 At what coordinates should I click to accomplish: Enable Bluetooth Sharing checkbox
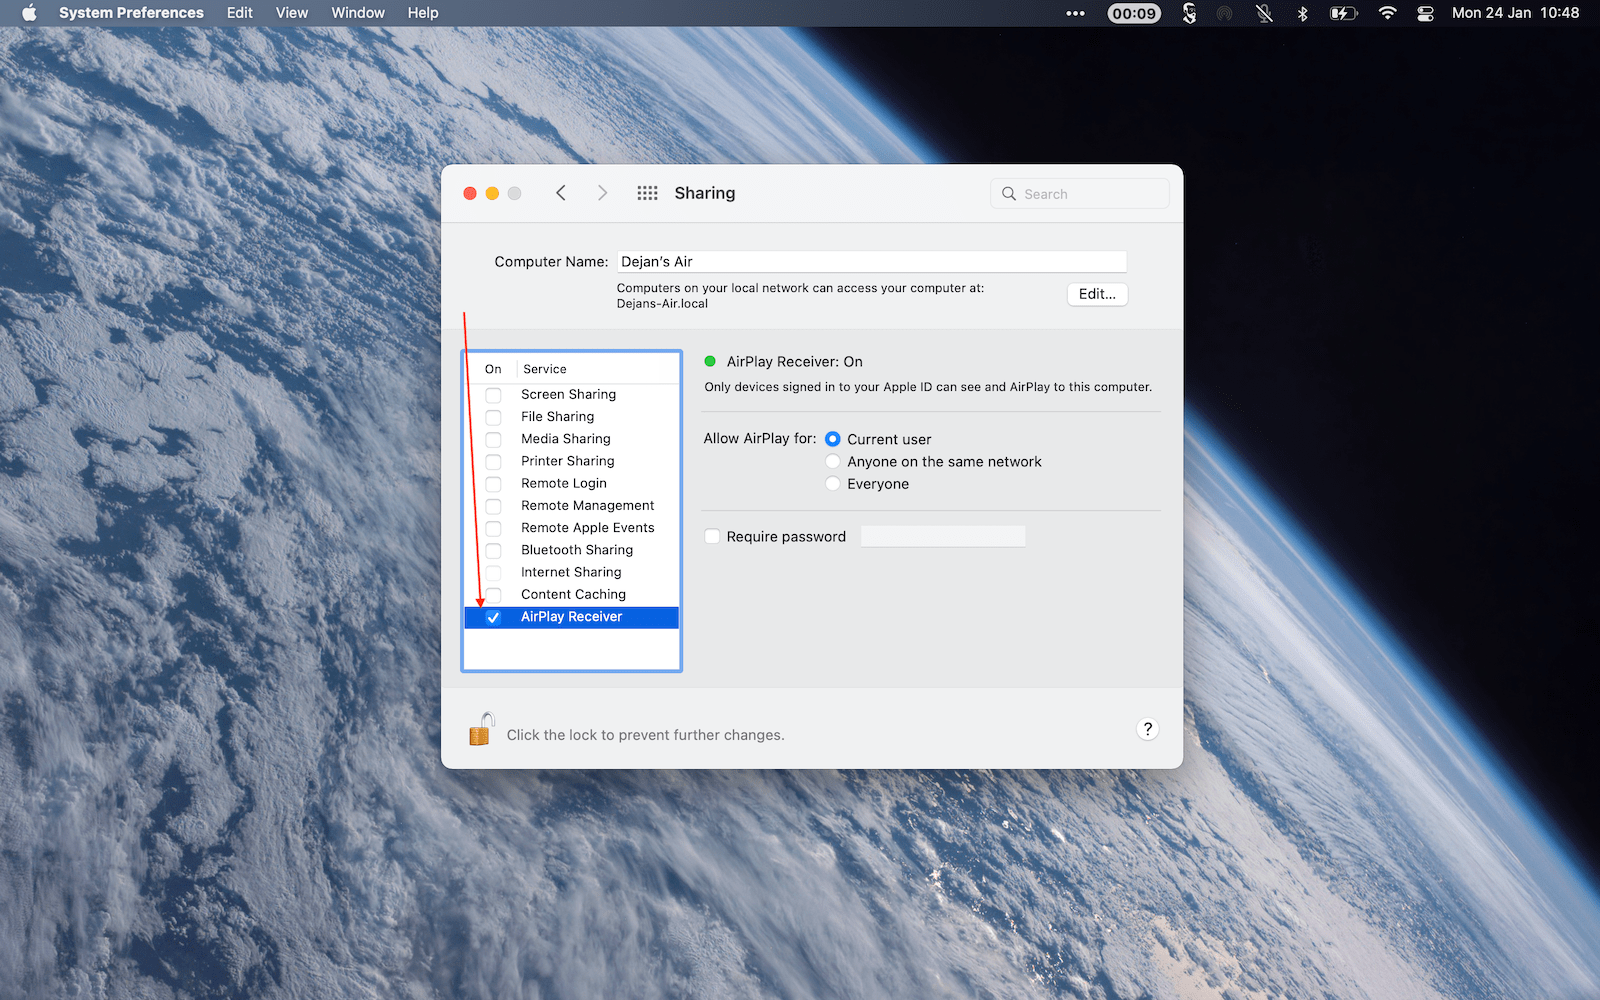493,550
